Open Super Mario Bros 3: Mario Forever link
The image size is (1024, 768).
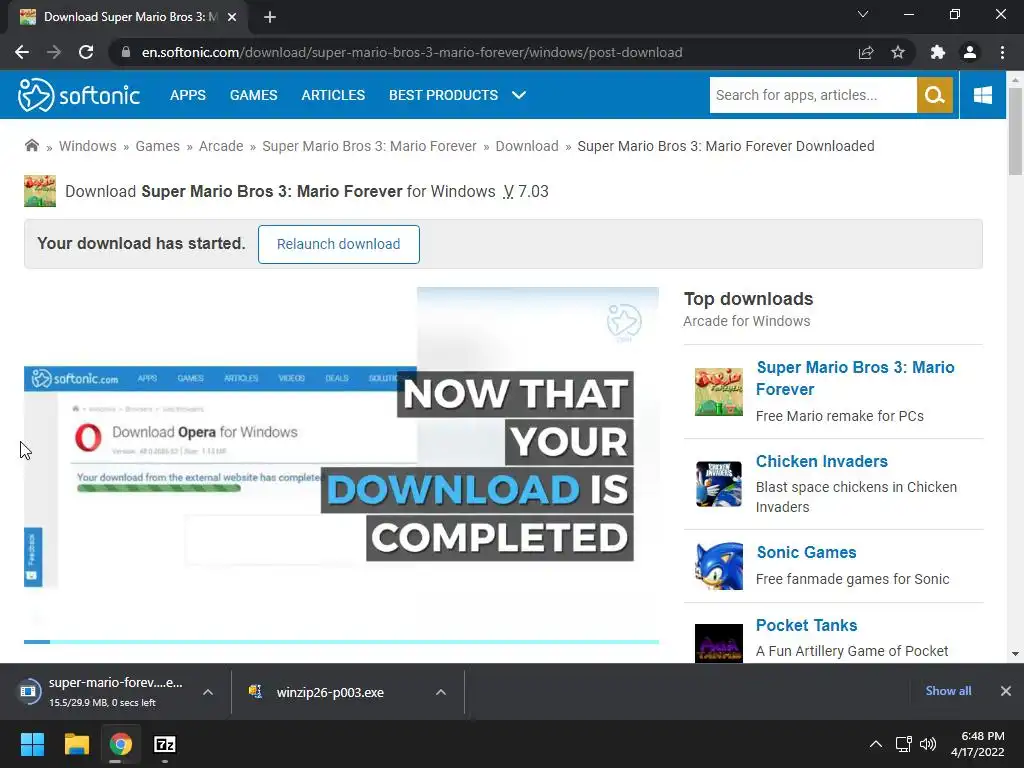[855, 378]
